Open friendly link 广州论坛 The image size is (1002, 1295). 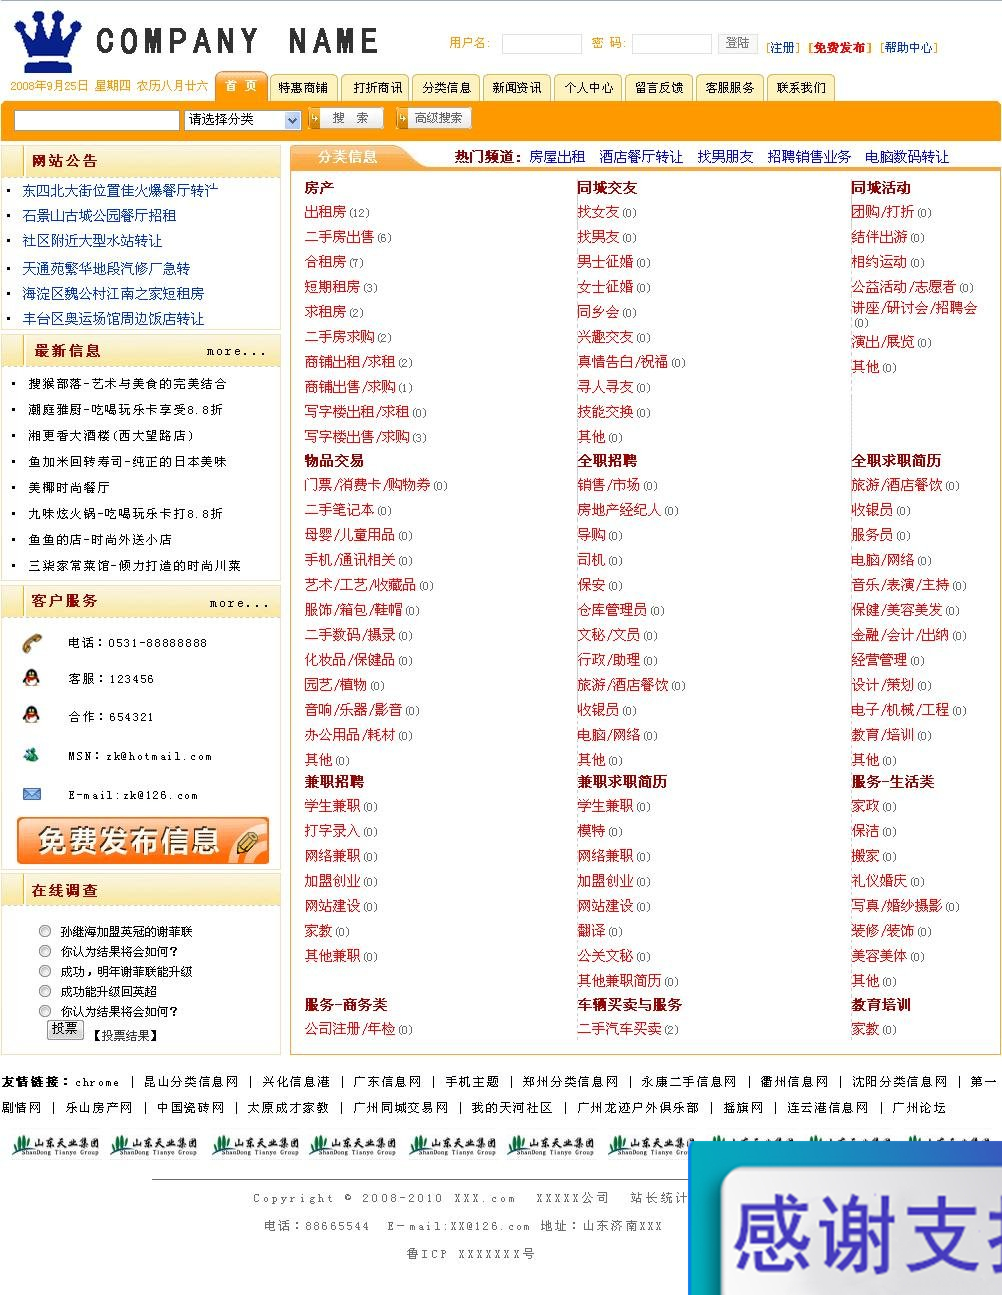[x=918, y=1108]
